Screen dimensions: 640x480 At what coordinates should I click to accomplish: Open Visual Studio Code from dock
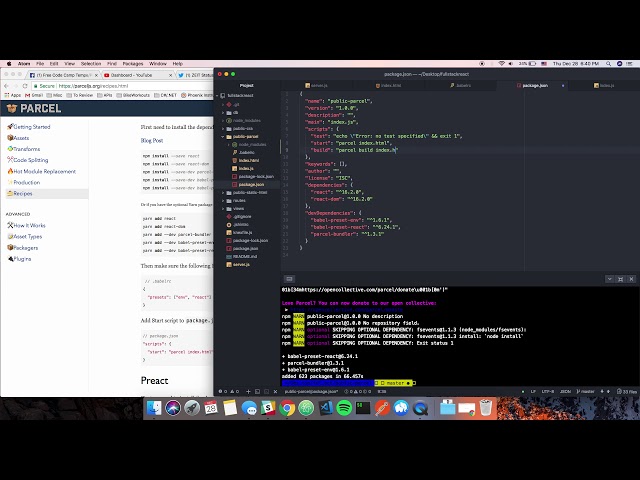click(325, 408)
